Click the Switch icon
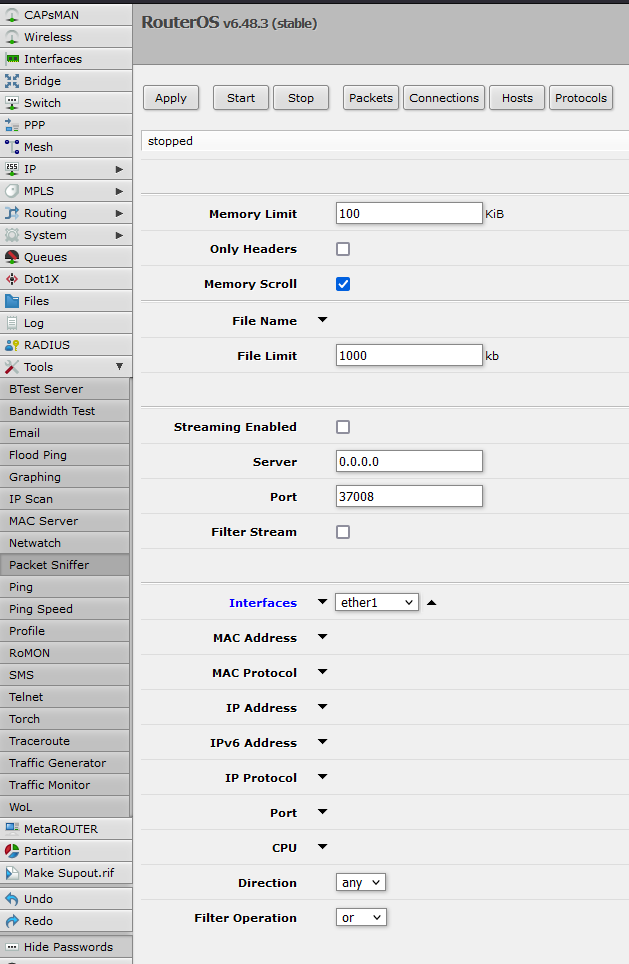Screen dimensions: 629x964 click(x=12, y=103)
